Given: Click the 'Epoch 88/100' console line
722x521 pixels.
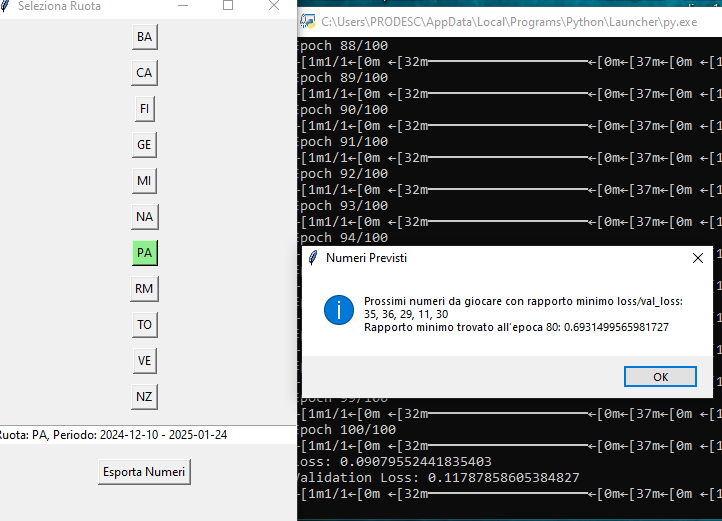Looking at the screenshot, I should click(x=343, y=46).
